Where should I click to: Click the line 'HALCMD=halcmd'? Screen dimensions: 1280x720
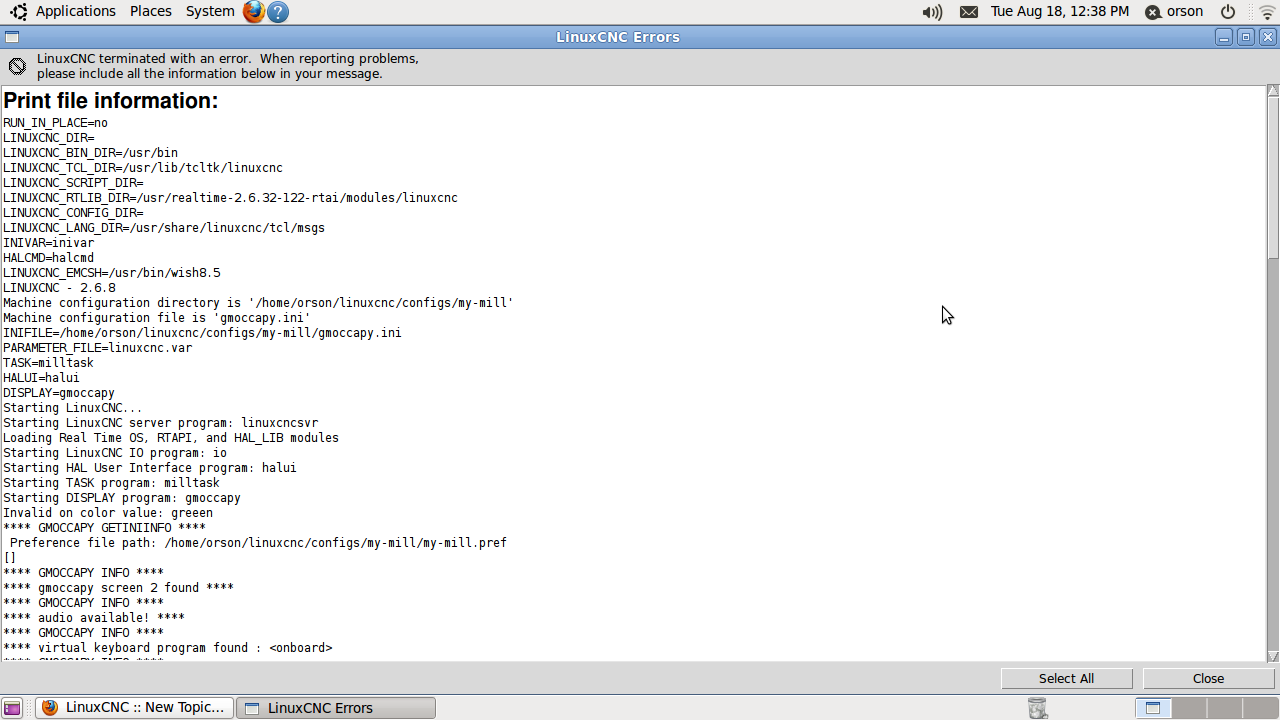point(48,258)
